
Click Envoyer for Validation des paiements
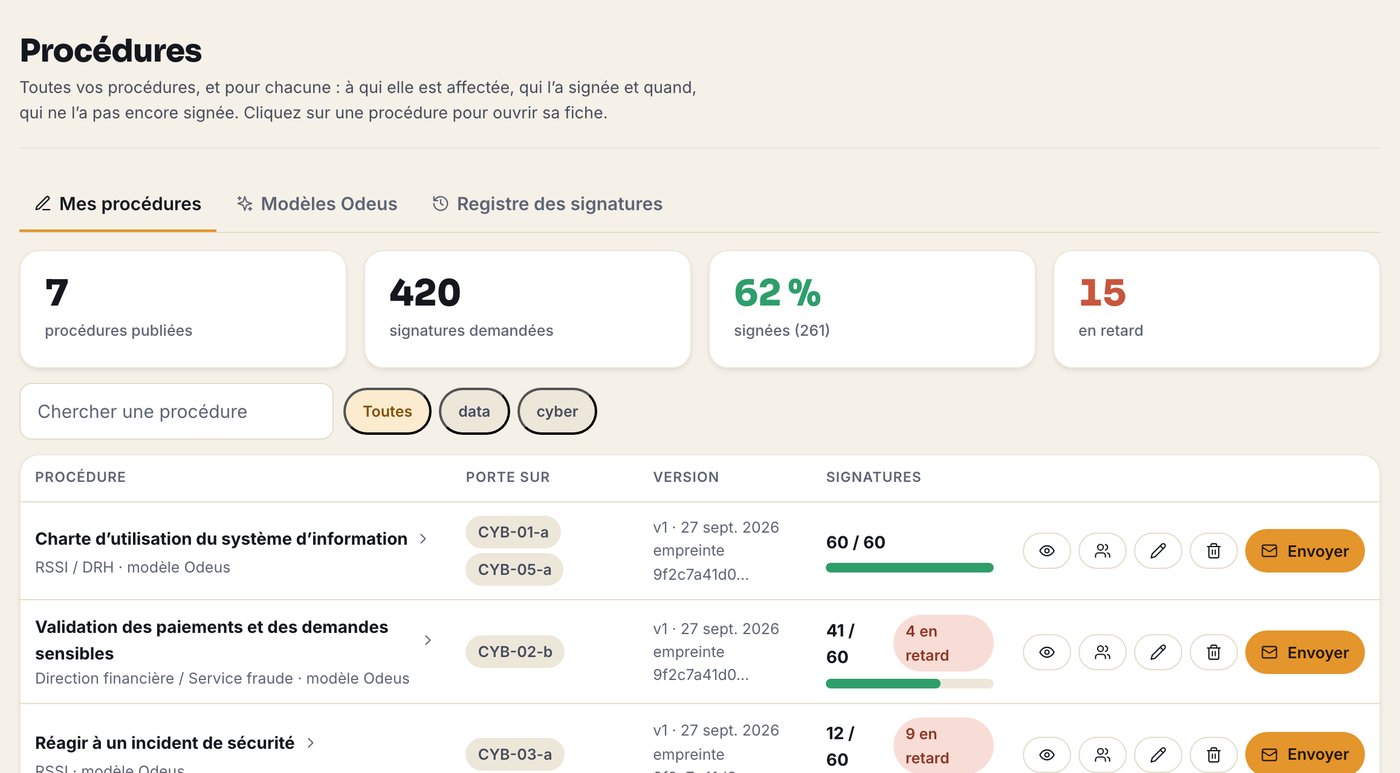click(x=1305, y=652)
